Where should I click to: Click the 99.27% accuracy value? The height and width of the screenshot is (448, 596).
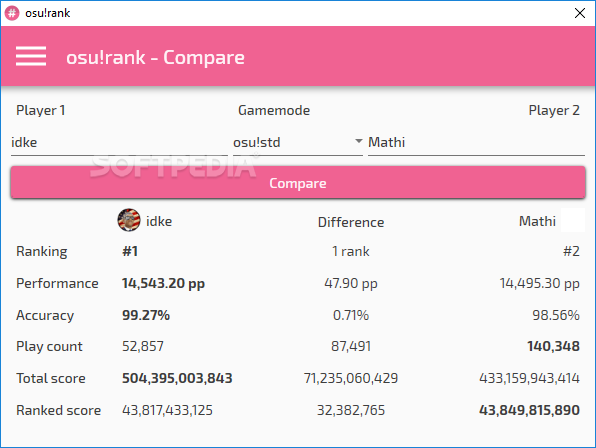(x=146, y=315)
